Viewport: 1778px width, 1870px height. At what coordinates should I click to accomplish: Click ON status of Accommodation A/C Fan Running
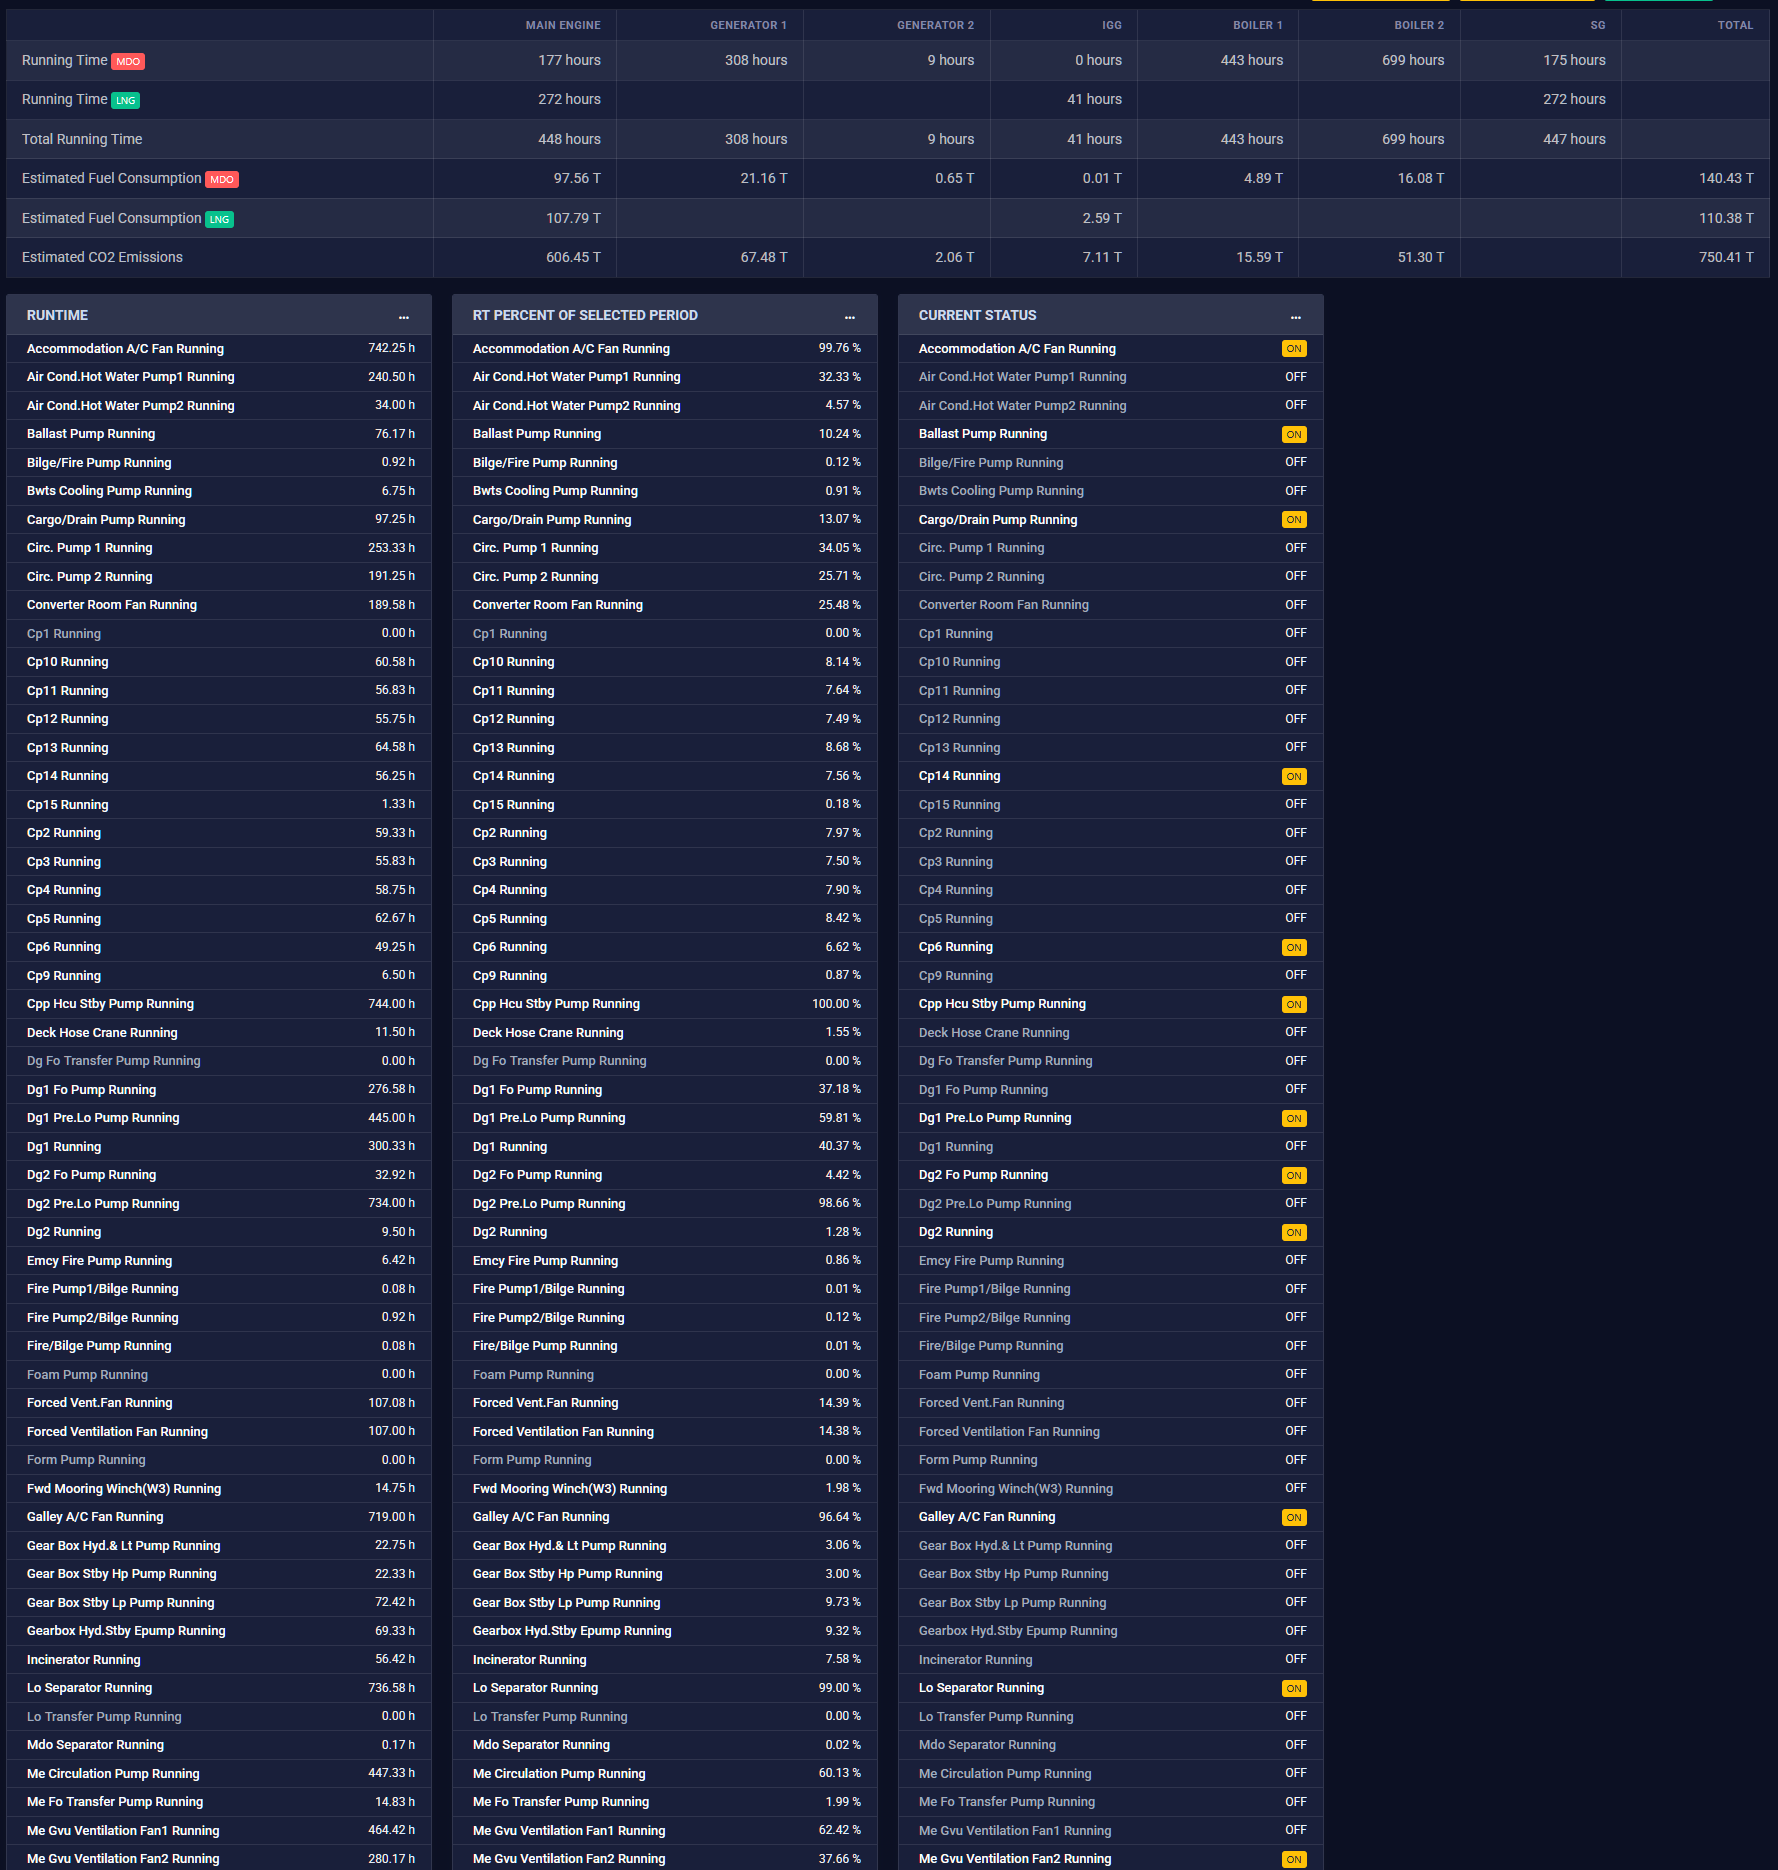pyautogui.click(x=1294, y=349)
